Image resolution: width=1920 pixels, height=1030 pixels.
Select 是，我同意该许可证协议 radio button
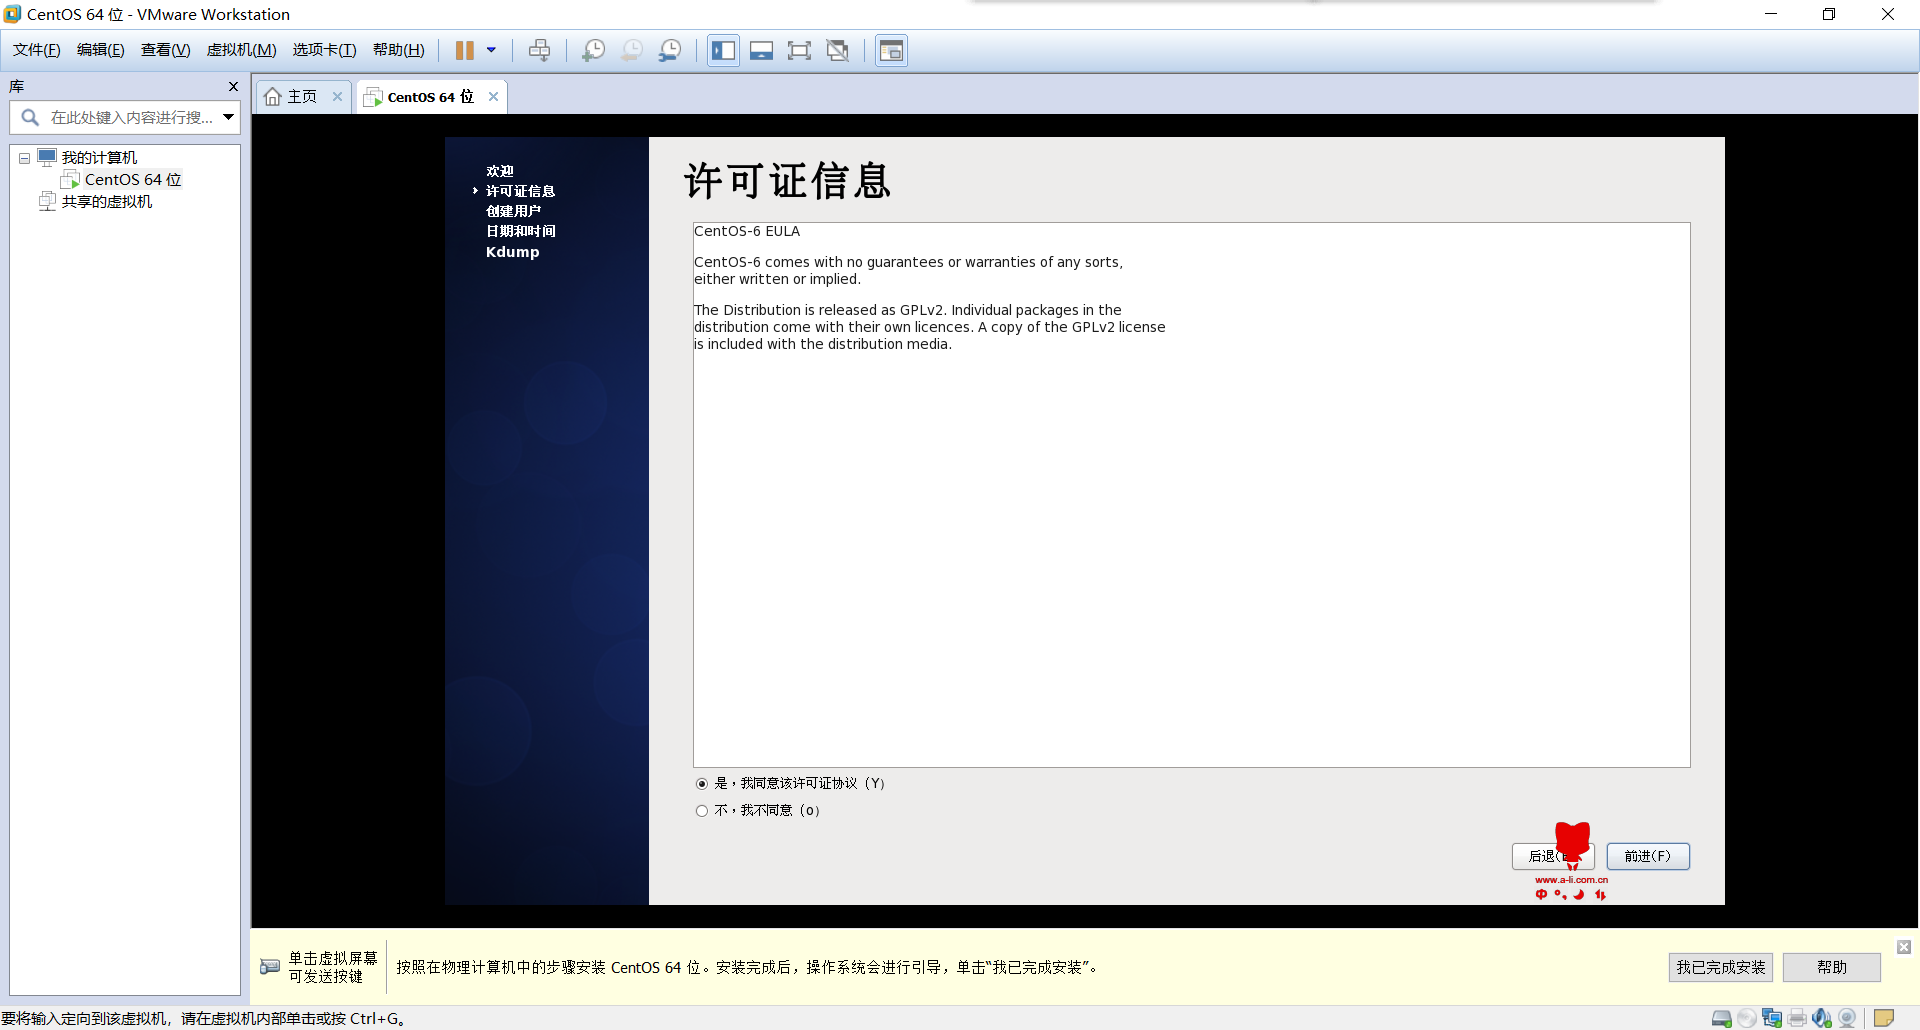coord(702,784)
